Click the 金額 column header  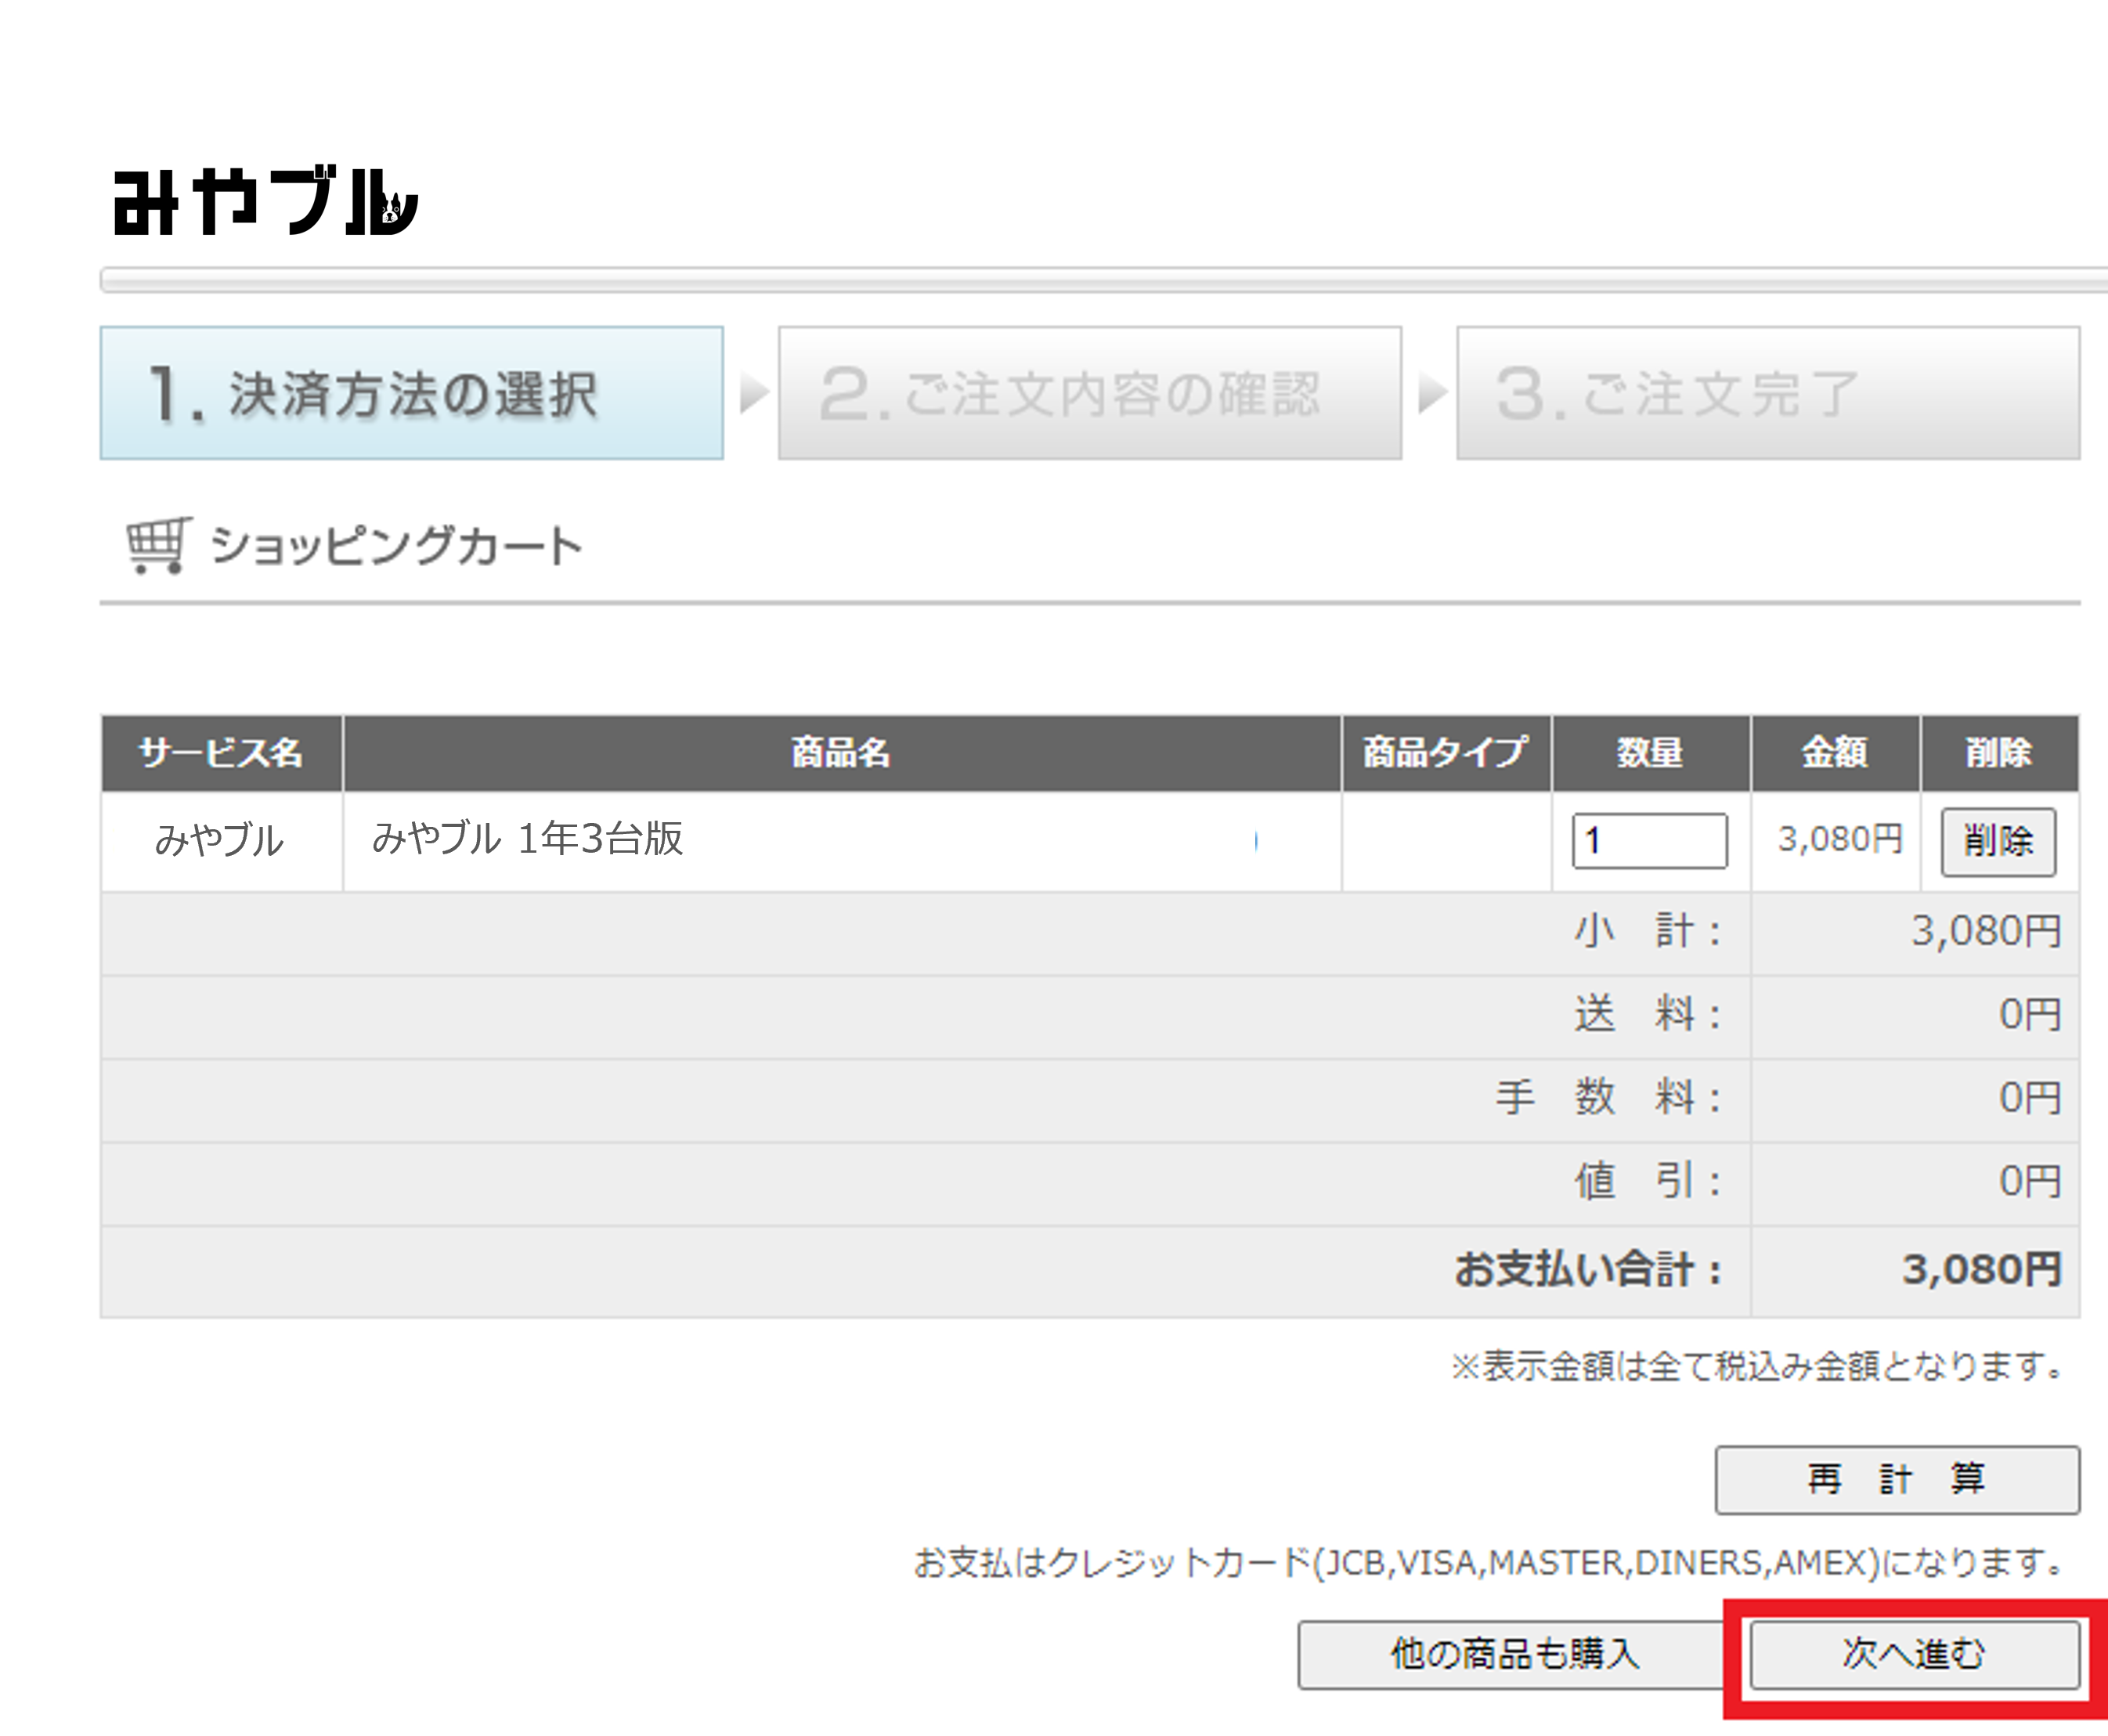[x=1835, y=753]
